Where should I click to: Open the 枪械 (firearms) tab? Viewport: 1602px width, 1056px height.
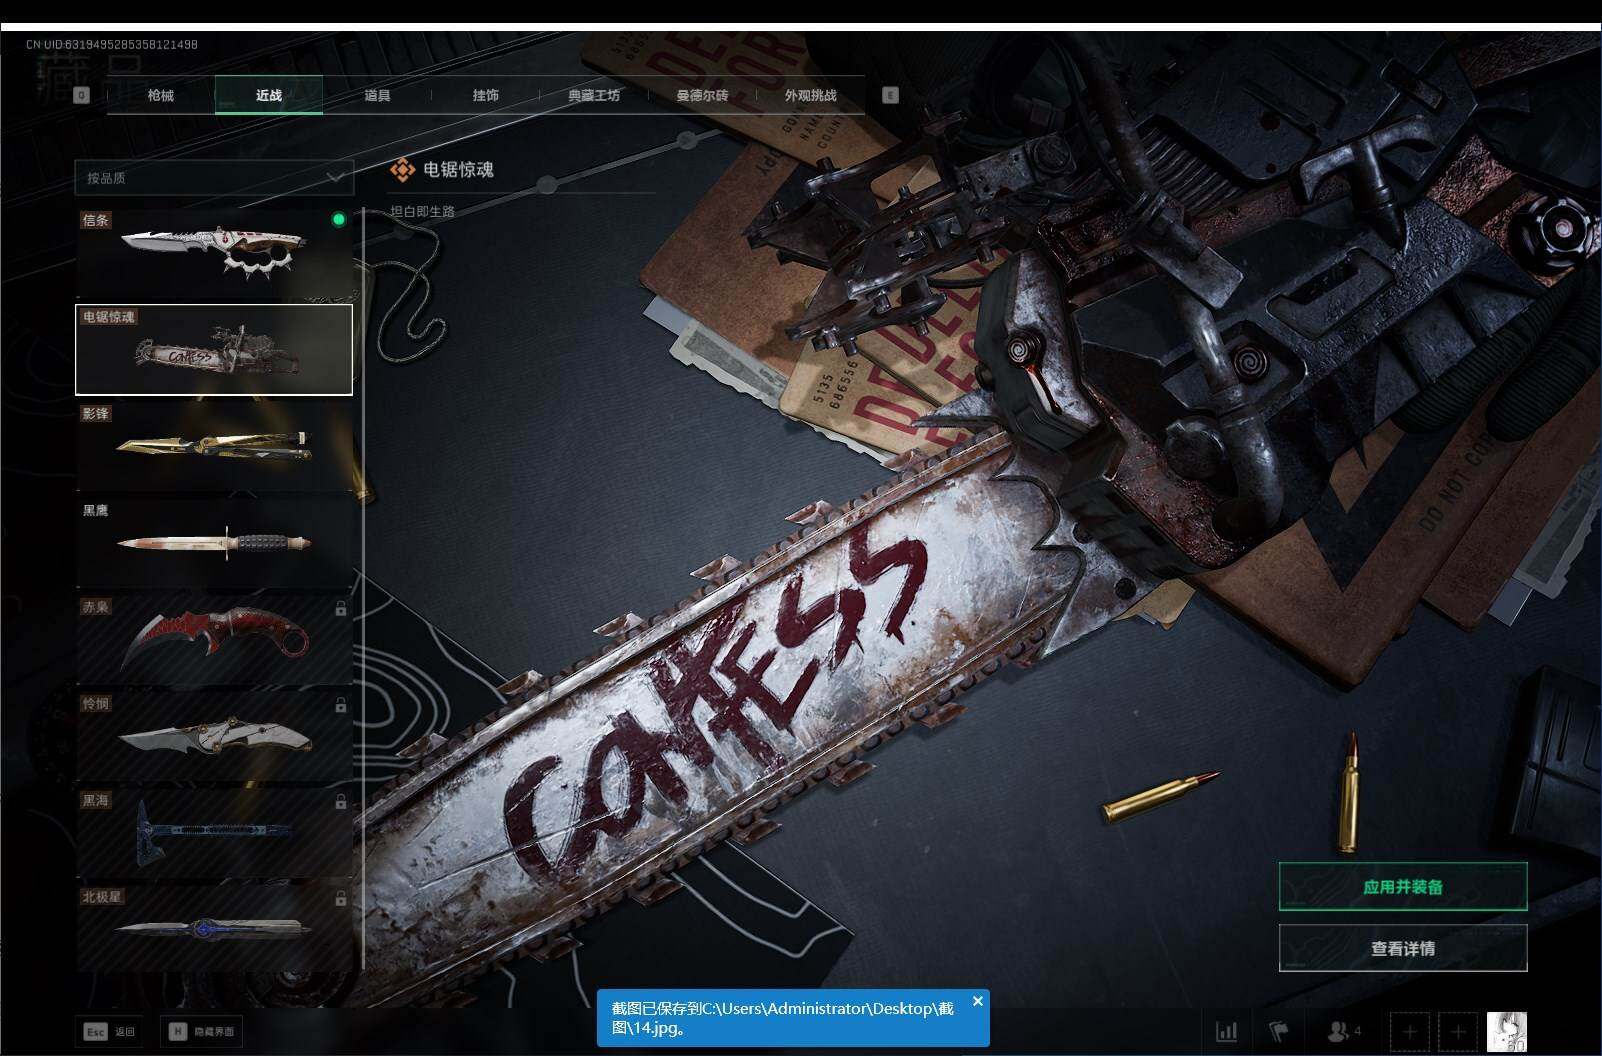coord(160,95)
